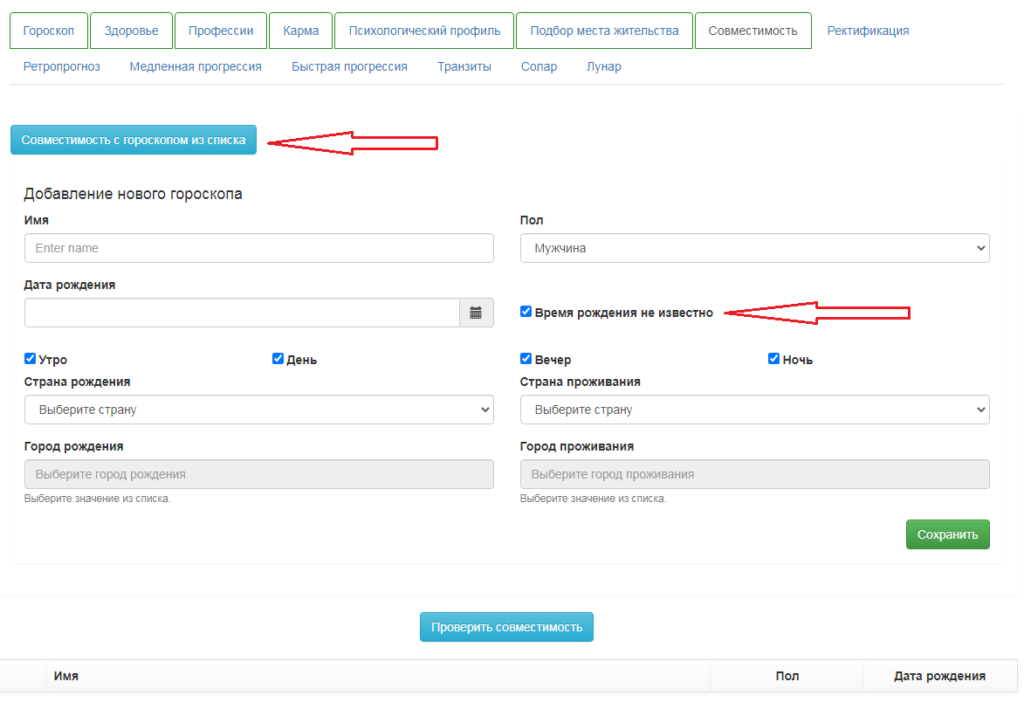Switch to the "Гороскоп" tab
The width and height of the screenshot is (1024, 716).
pyautogui.click(x=49, y=31)
